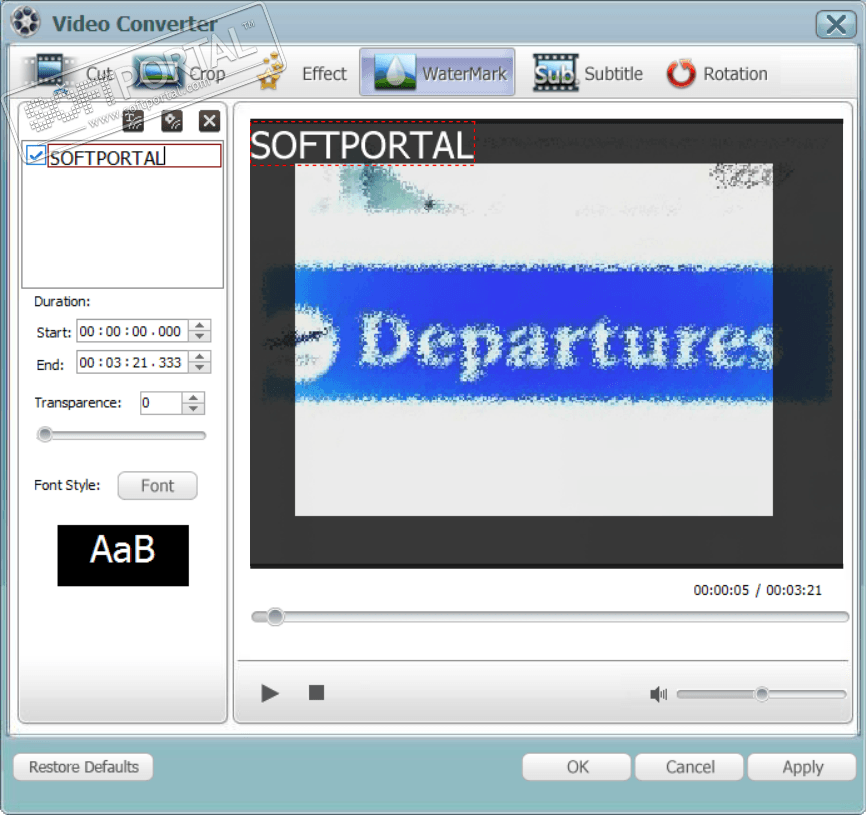This screenshot has width=866, height=815.
Task: Decrease the End time with down arrow
Action: 199,368
